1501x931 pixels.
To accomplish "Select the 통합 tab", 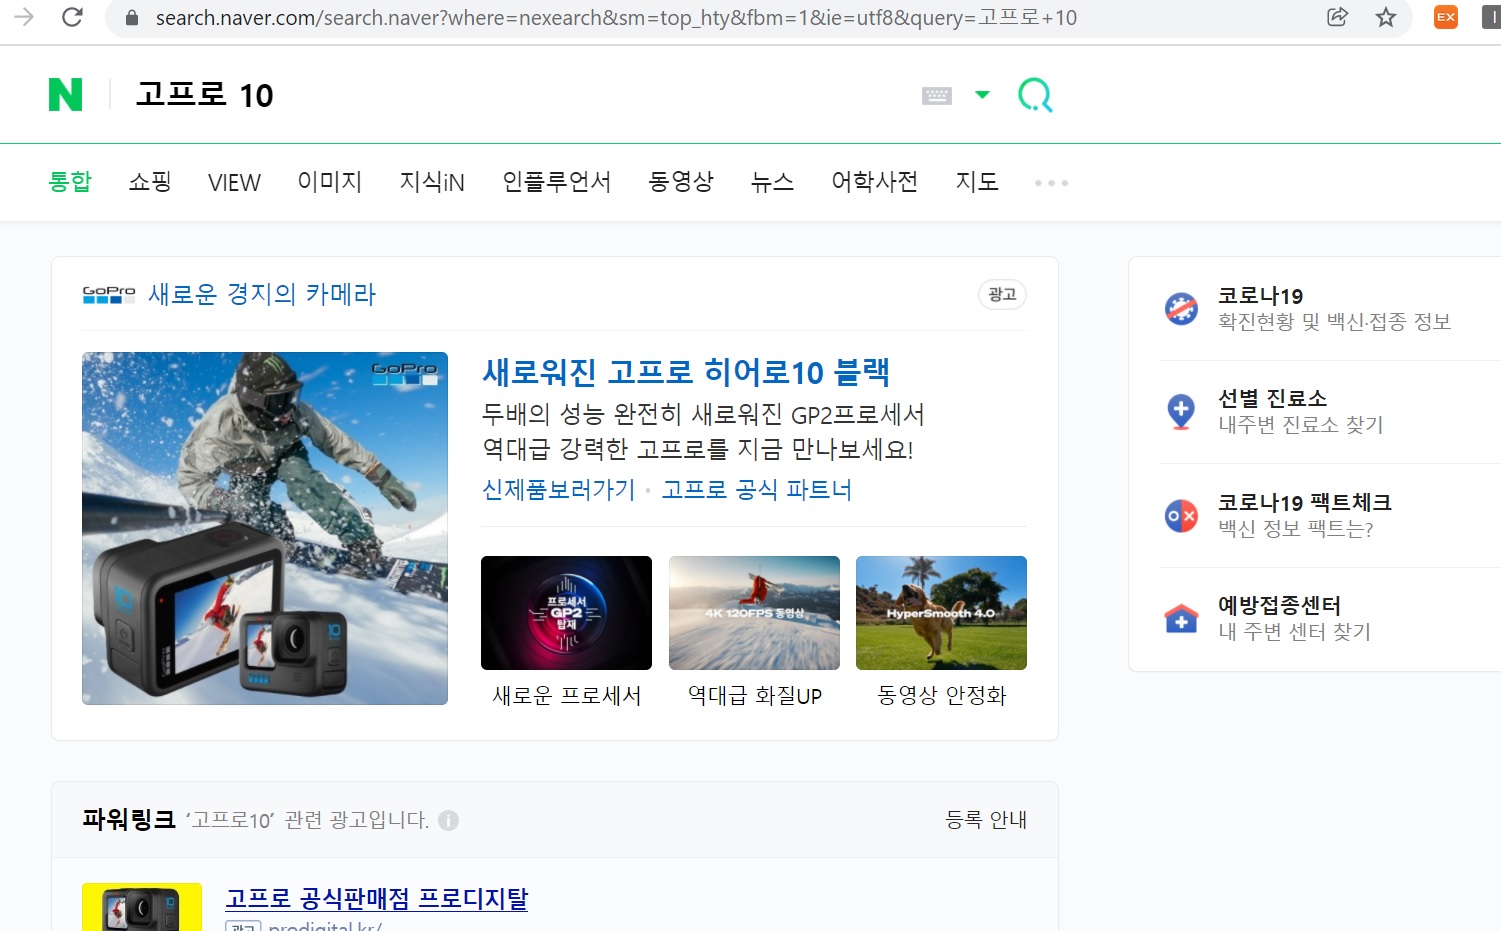I will click(x=70, y=182).
